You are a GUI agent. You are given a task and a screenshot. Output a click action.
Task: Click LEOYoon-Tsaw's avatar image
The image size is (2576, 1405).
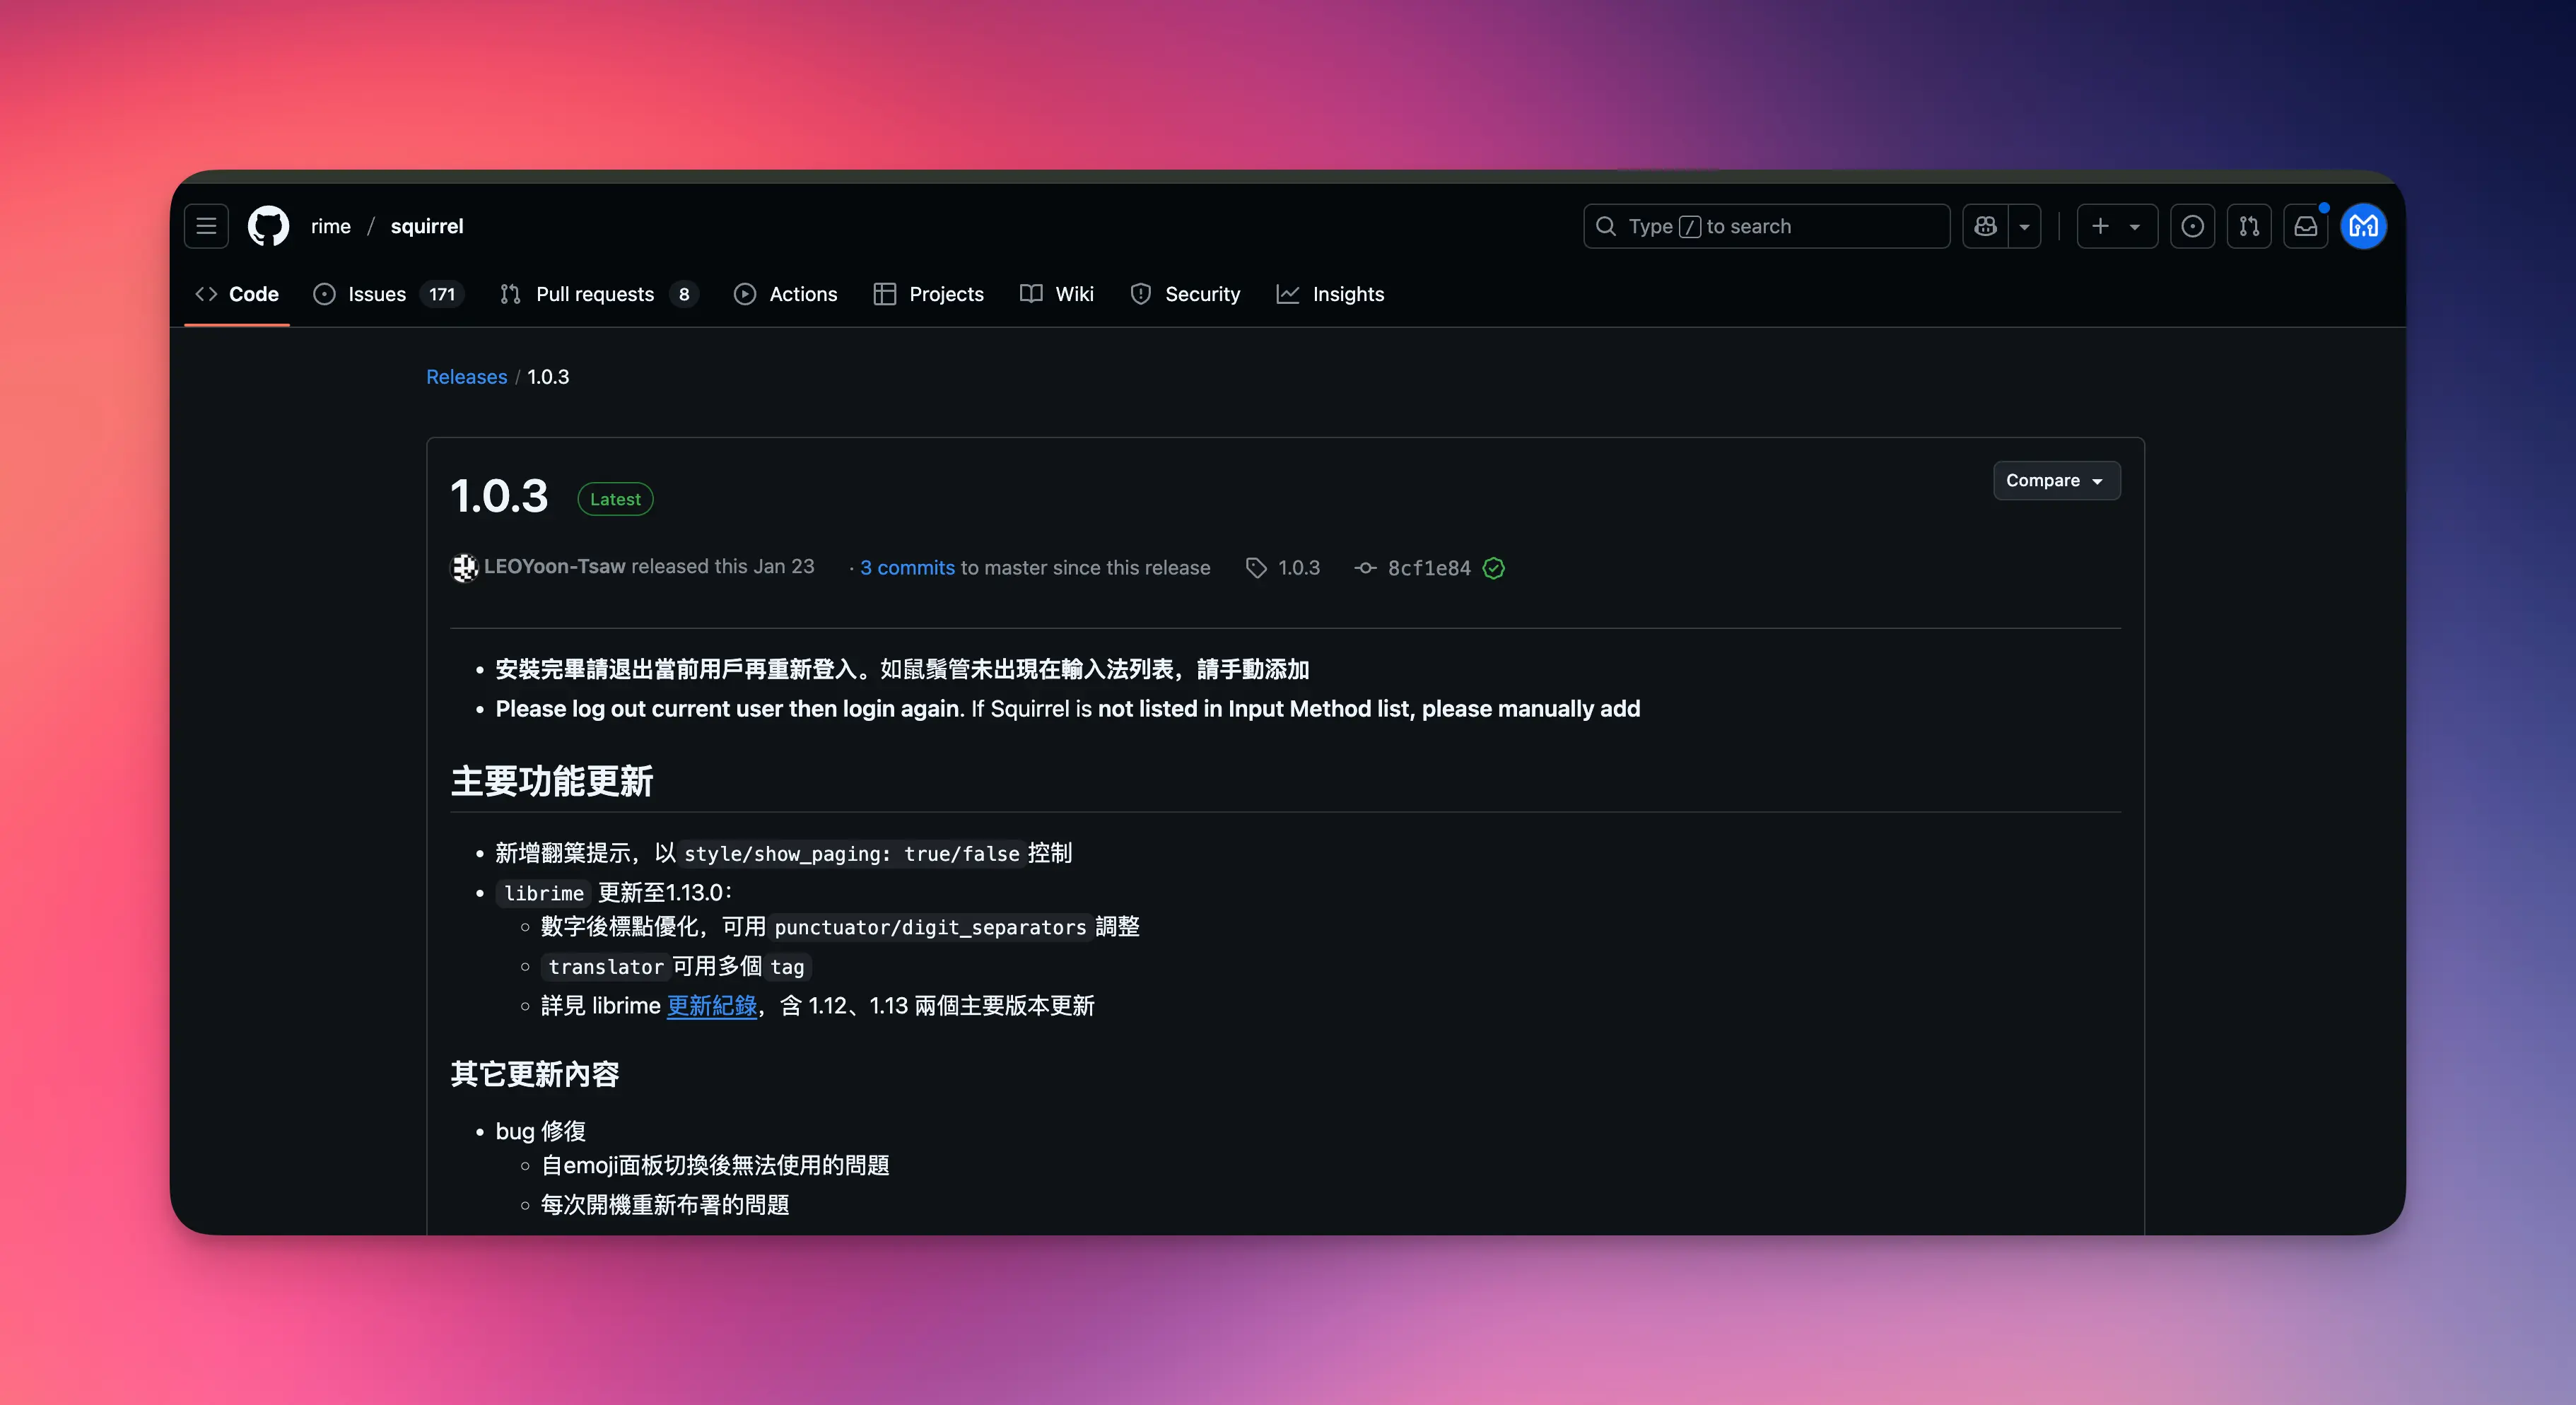coord(464,567)
